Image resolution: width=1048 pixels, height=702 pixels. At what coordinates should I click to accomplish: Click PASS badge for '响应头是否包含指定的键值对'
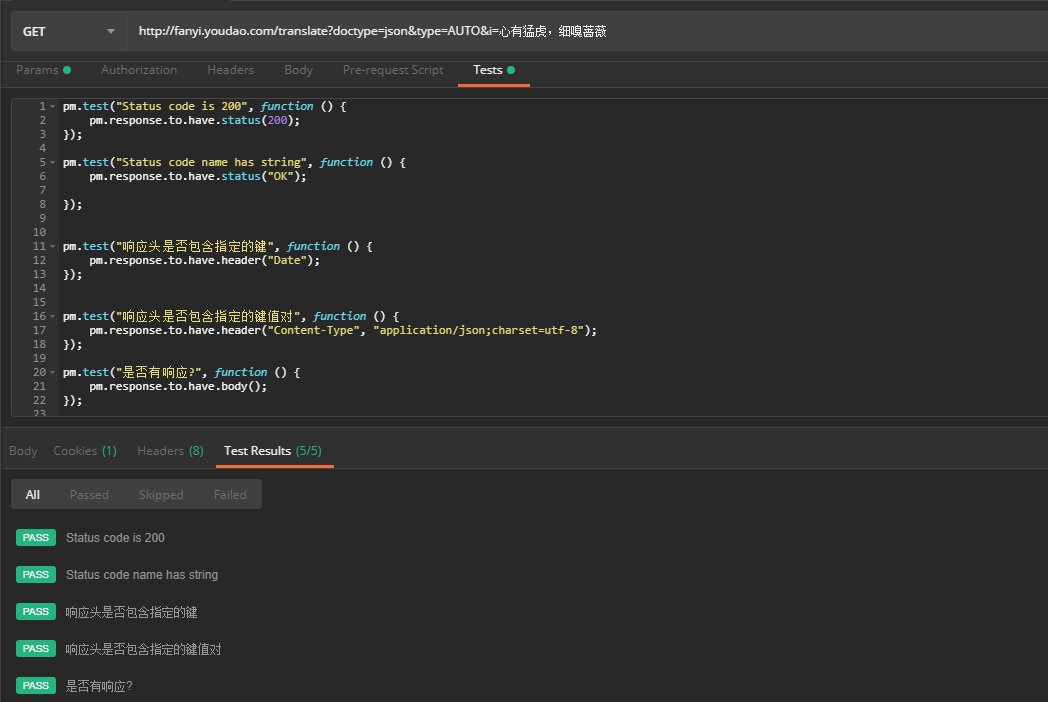[36, 649]
